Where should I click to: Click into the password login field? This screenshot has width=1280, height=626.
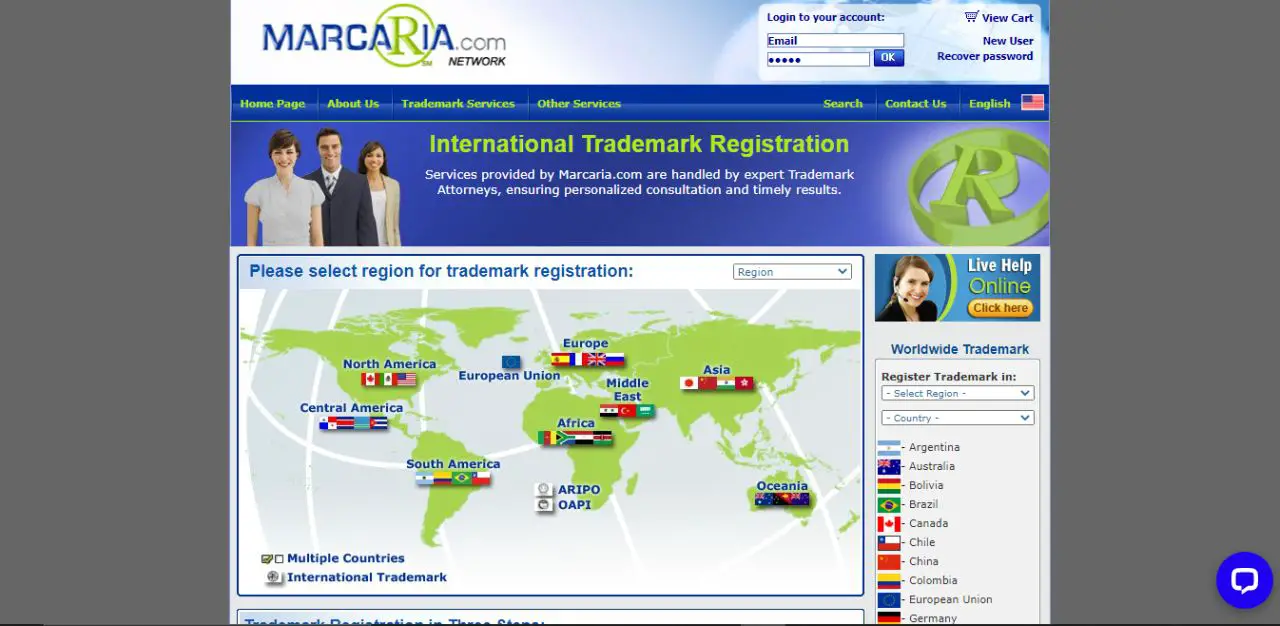point(818,59)
